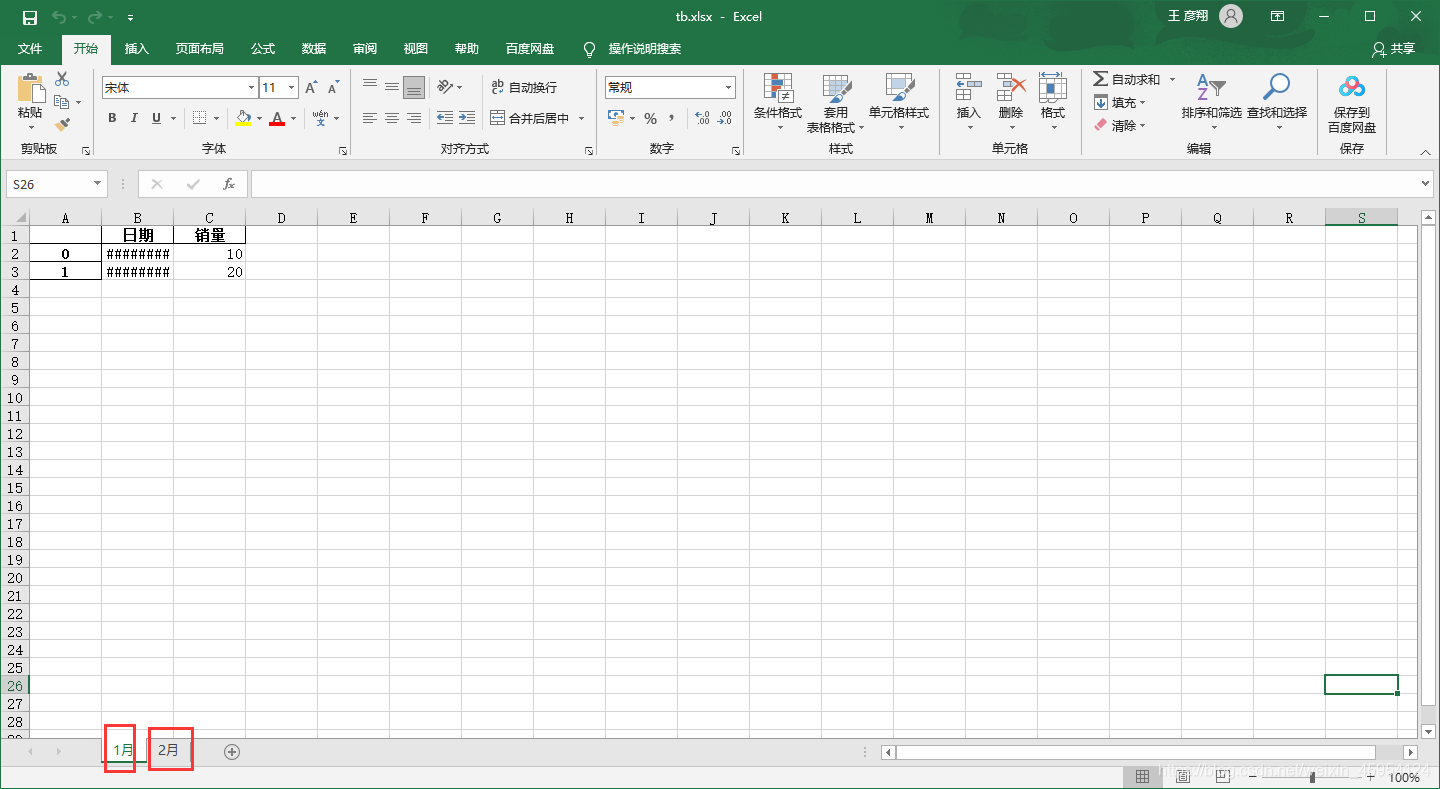
Task: Switch to Data (数据) tab
Action: pos(314,48)
